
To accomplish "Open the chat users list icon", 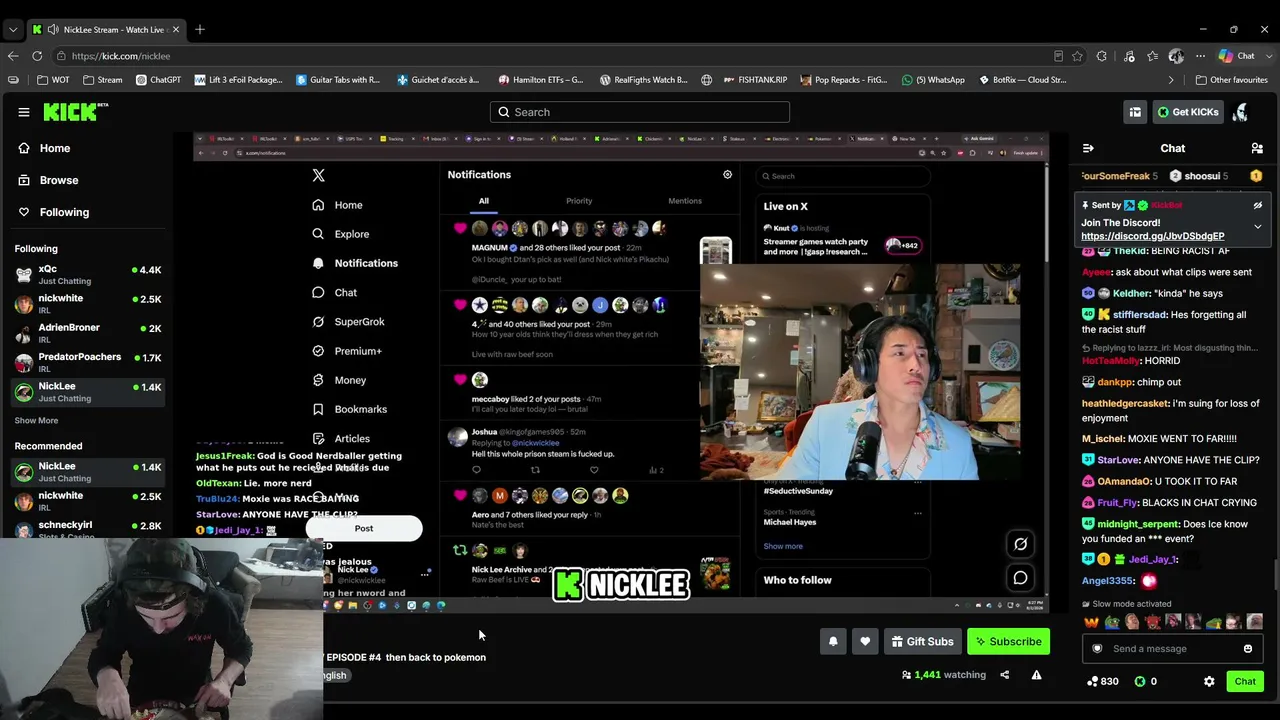I will point(1257,148).
